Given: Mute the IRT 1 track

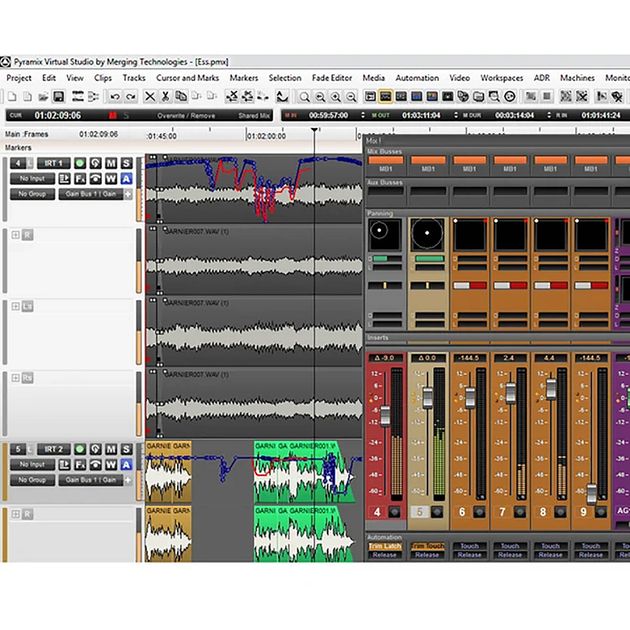Looking at the screenshot, I should coord(110,163).
